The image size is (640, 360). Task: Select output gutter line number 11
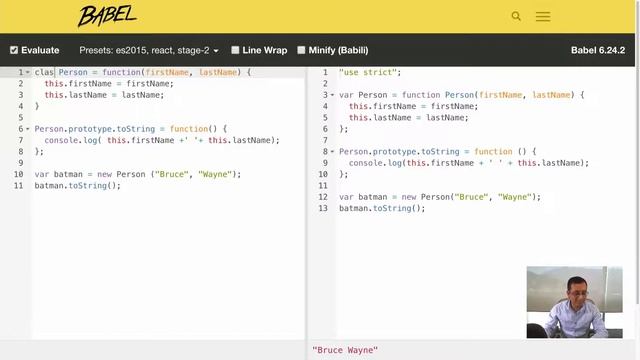[323, 186]
